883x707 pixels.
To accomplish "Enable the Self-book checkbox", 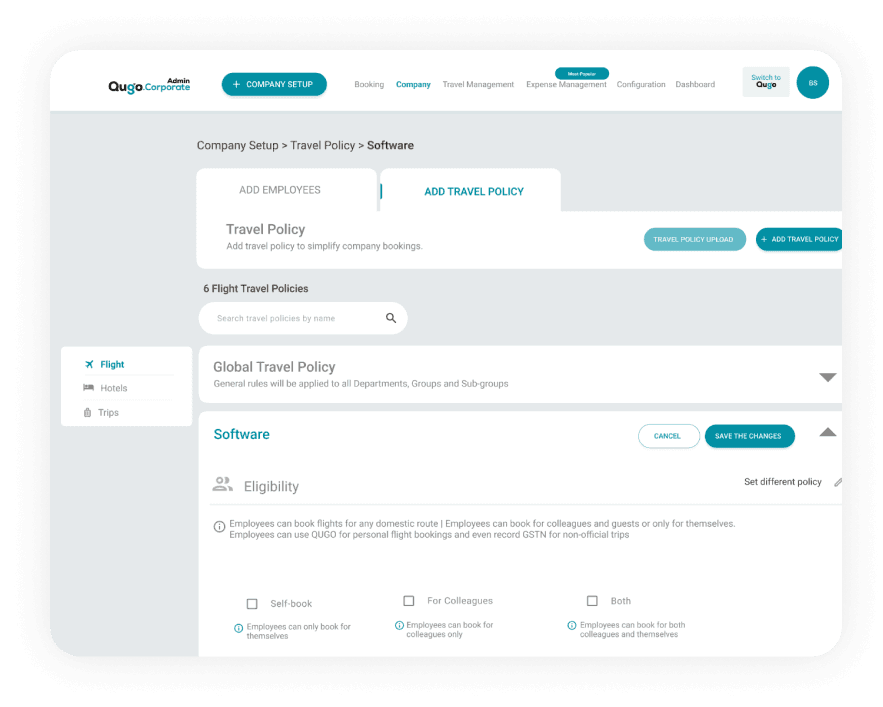I will pos(252,603).
